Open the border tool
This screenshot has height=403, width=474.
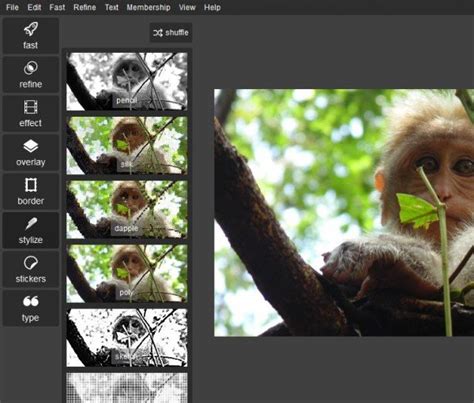click(31, 192)
